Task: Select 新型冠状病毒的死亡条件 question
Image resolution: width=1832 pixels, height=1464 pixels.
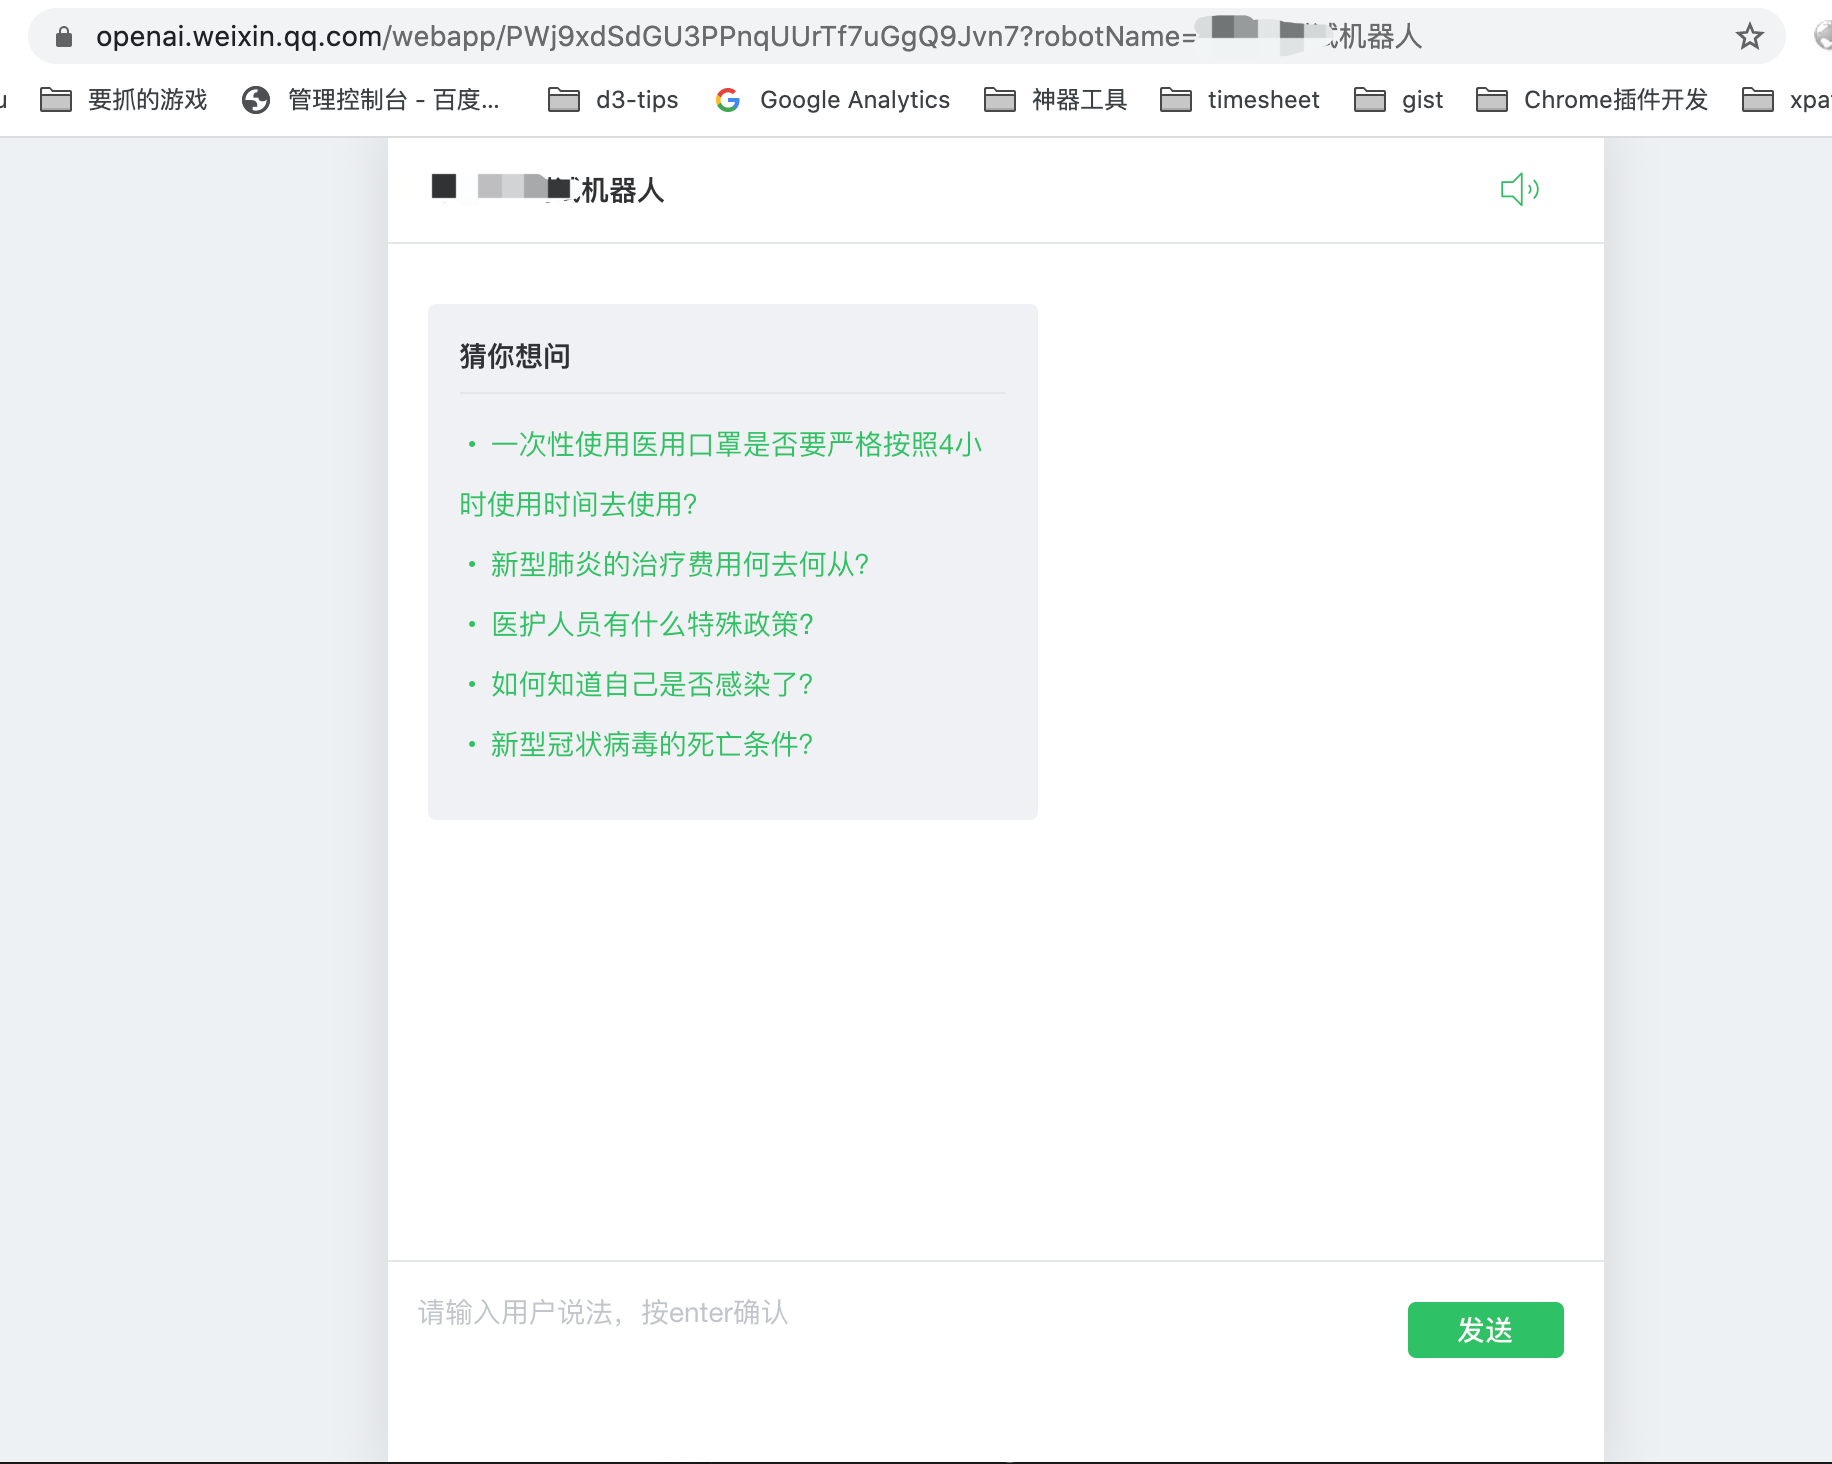Action: tap(651, 745)
